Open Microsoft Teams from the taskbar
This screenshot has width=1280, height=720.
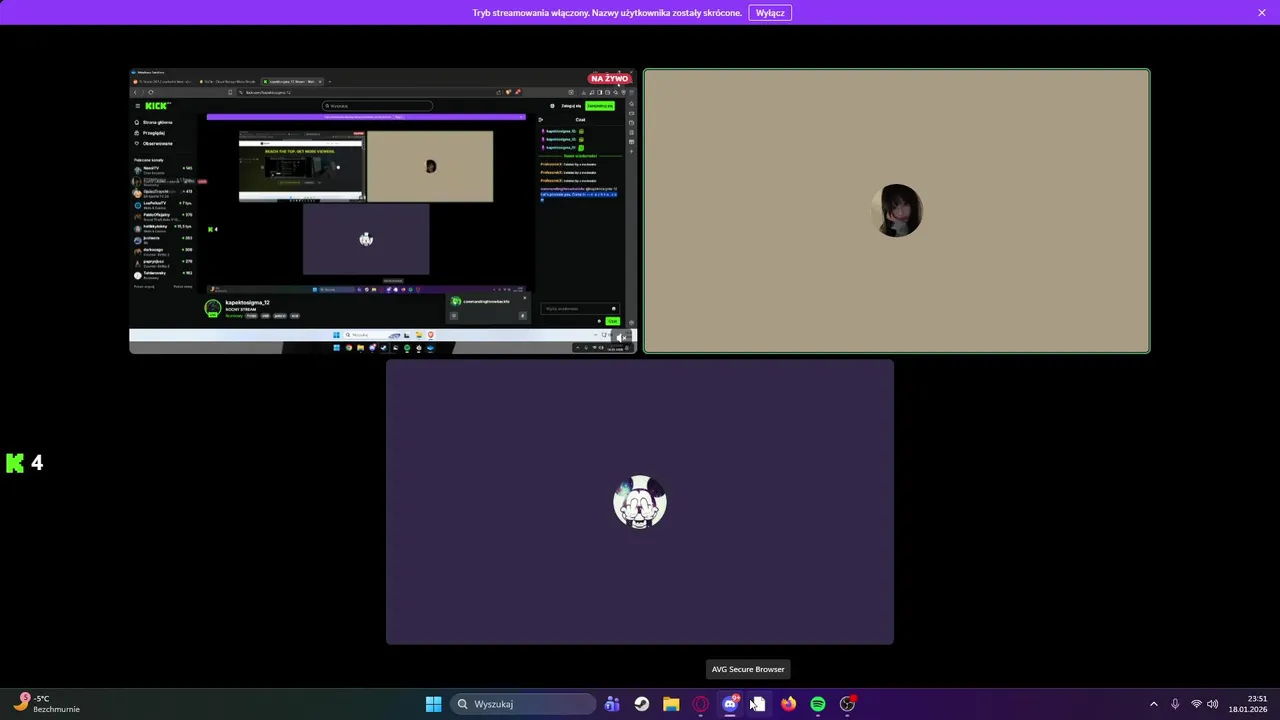(612, 704)
